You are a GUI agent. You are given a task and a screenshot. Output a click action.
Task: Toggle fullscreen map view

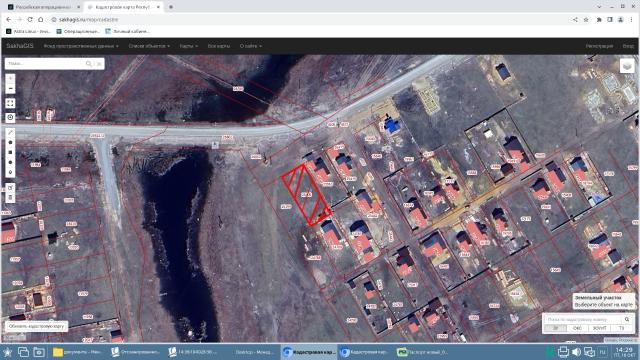tap(11, 103)
